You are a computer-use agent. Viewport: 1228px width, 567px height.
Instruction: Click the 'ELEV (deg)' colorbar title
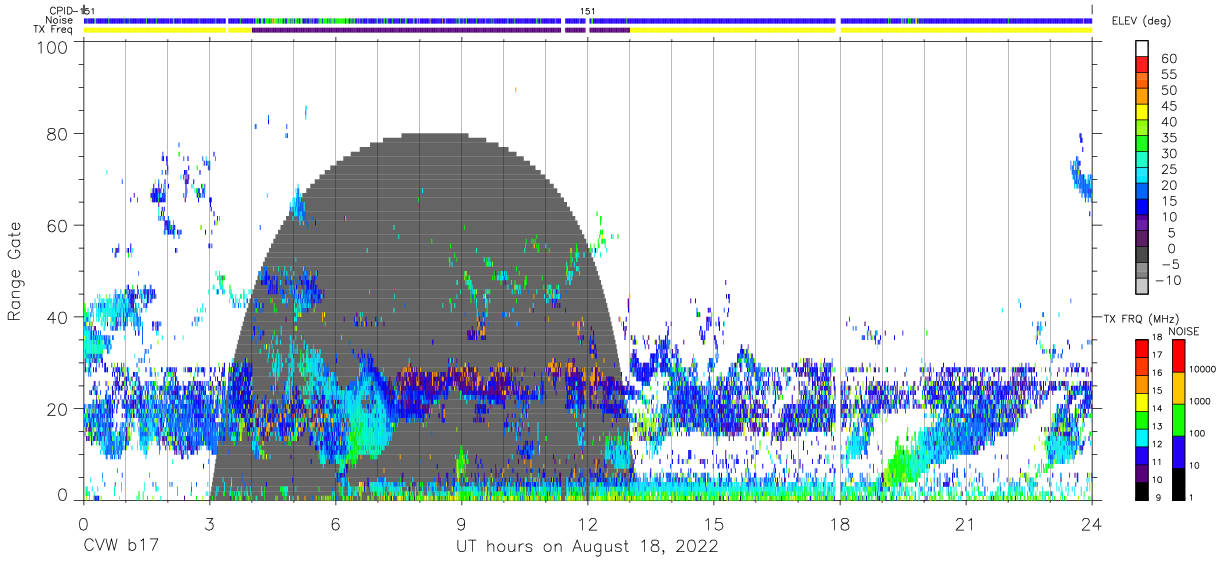[x=1141, y=21]
